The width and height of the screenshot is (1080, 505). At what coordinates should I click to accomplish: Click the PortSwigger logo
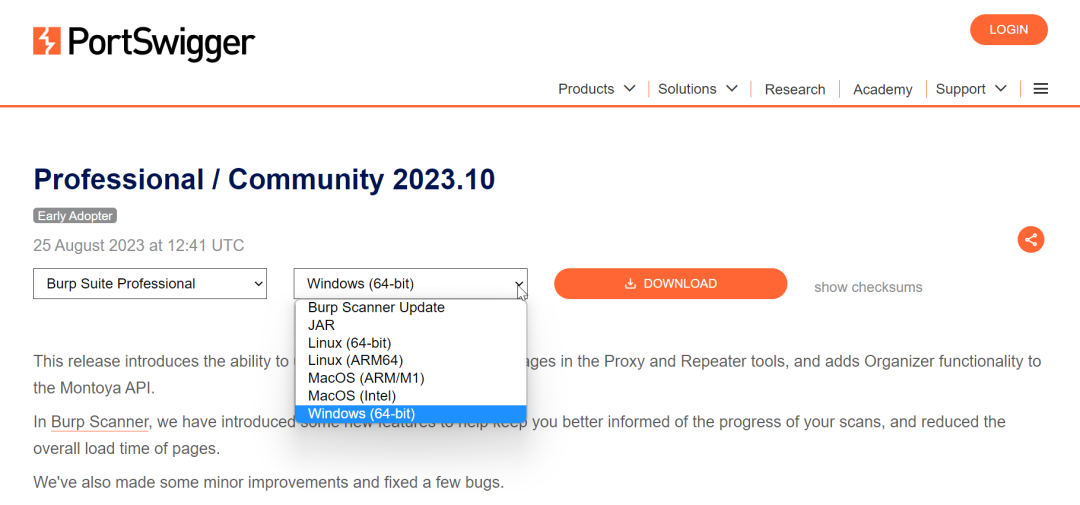(143, 42)
